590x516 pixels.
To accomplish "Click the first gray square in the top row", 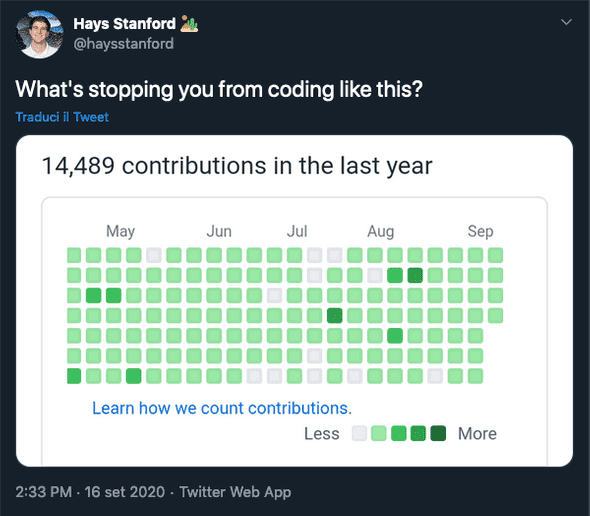I will tap(154, 255).
